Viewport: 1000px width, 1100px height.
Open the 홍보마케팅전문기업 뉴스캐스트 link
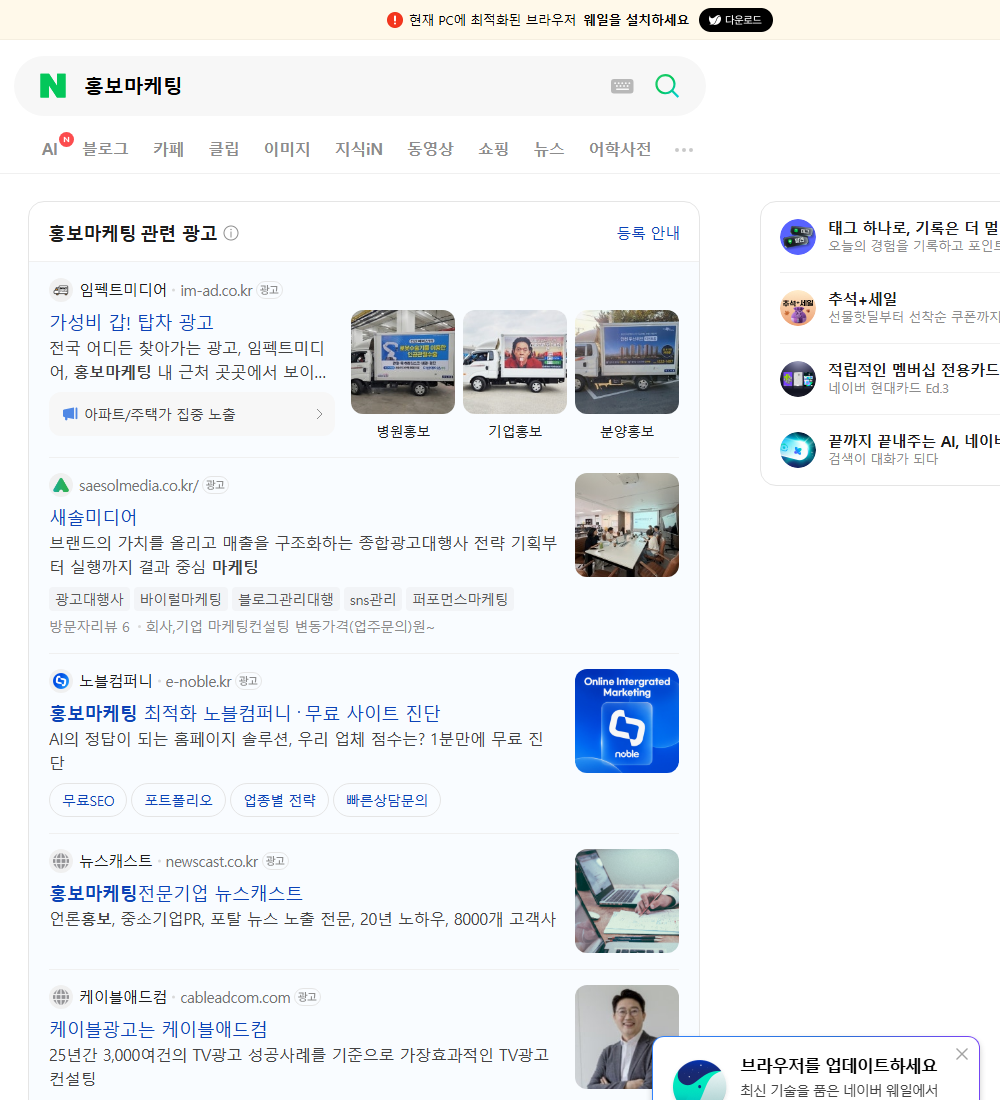point(176,892)
